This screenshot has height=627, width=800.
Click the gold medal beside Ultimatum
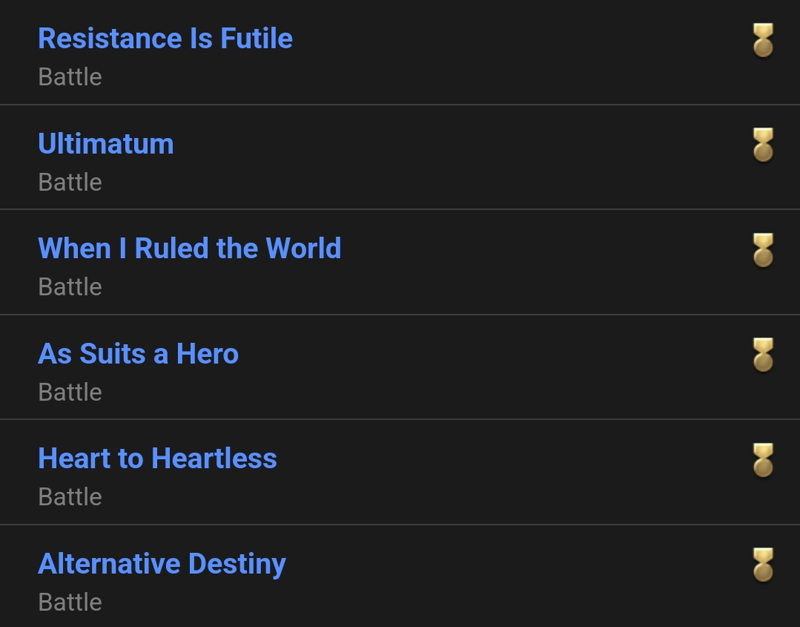point(763,145)
